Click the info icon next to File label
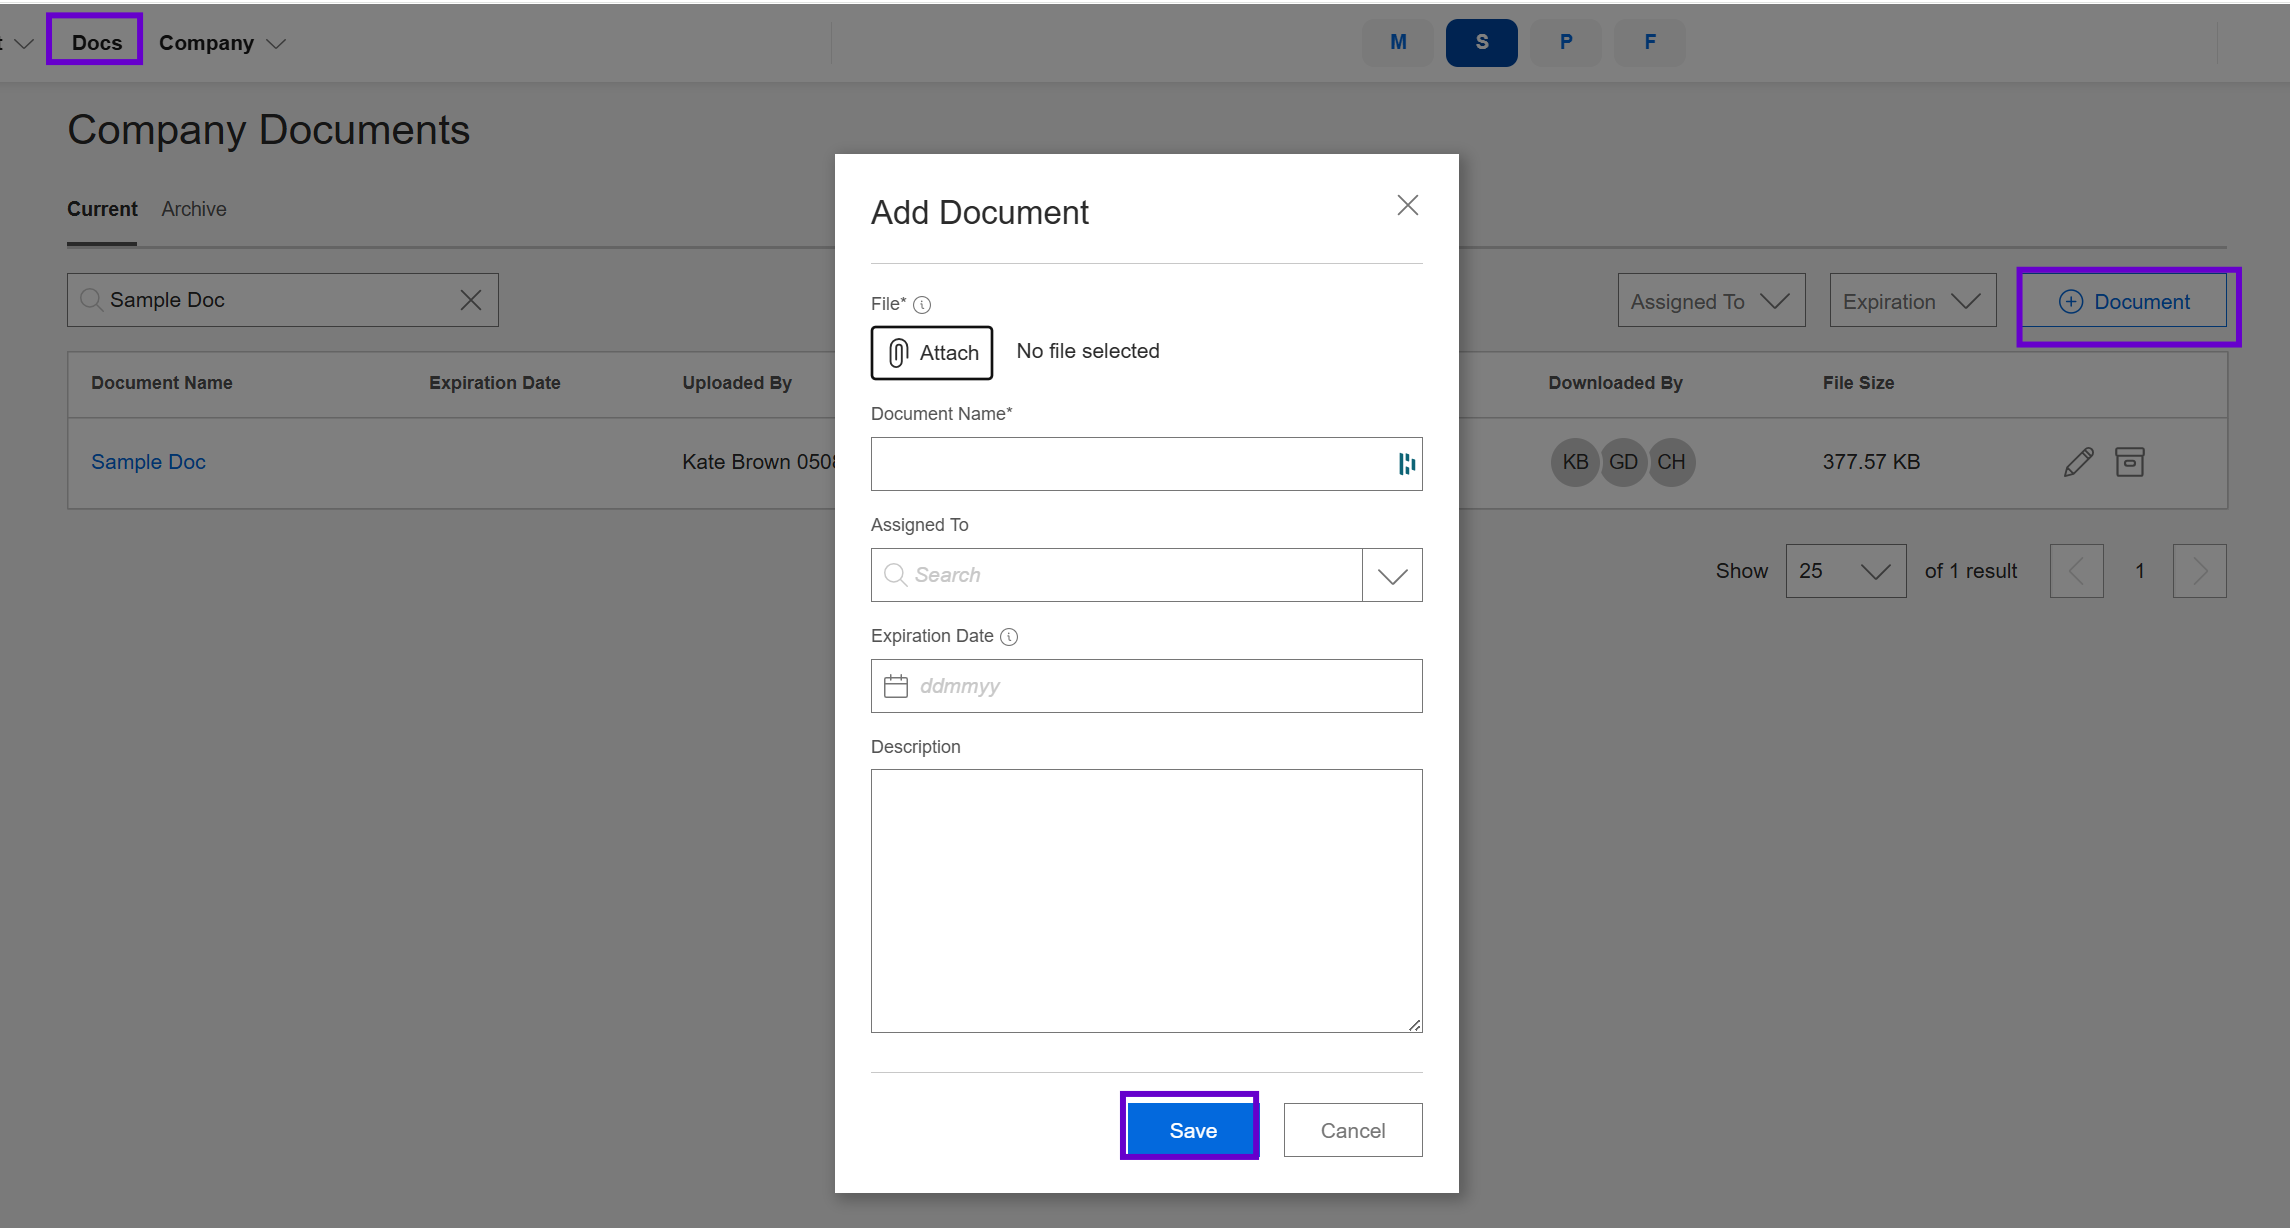2290x1228 pixels. tap(922, 305)
